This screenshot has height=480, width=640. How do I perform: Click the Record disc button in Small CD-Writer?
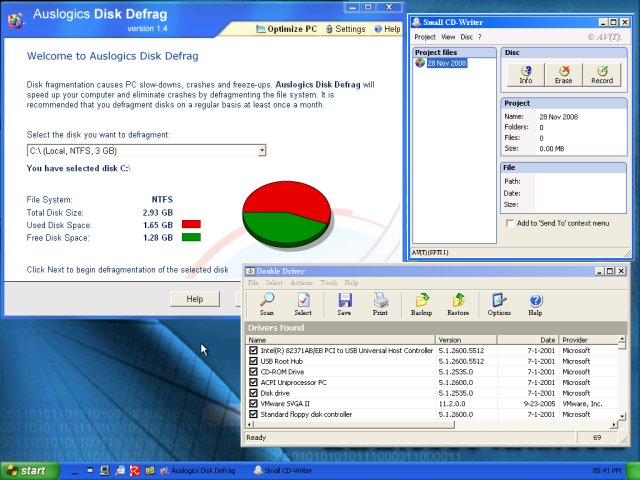pyautogui.click(x=602, y=75)
